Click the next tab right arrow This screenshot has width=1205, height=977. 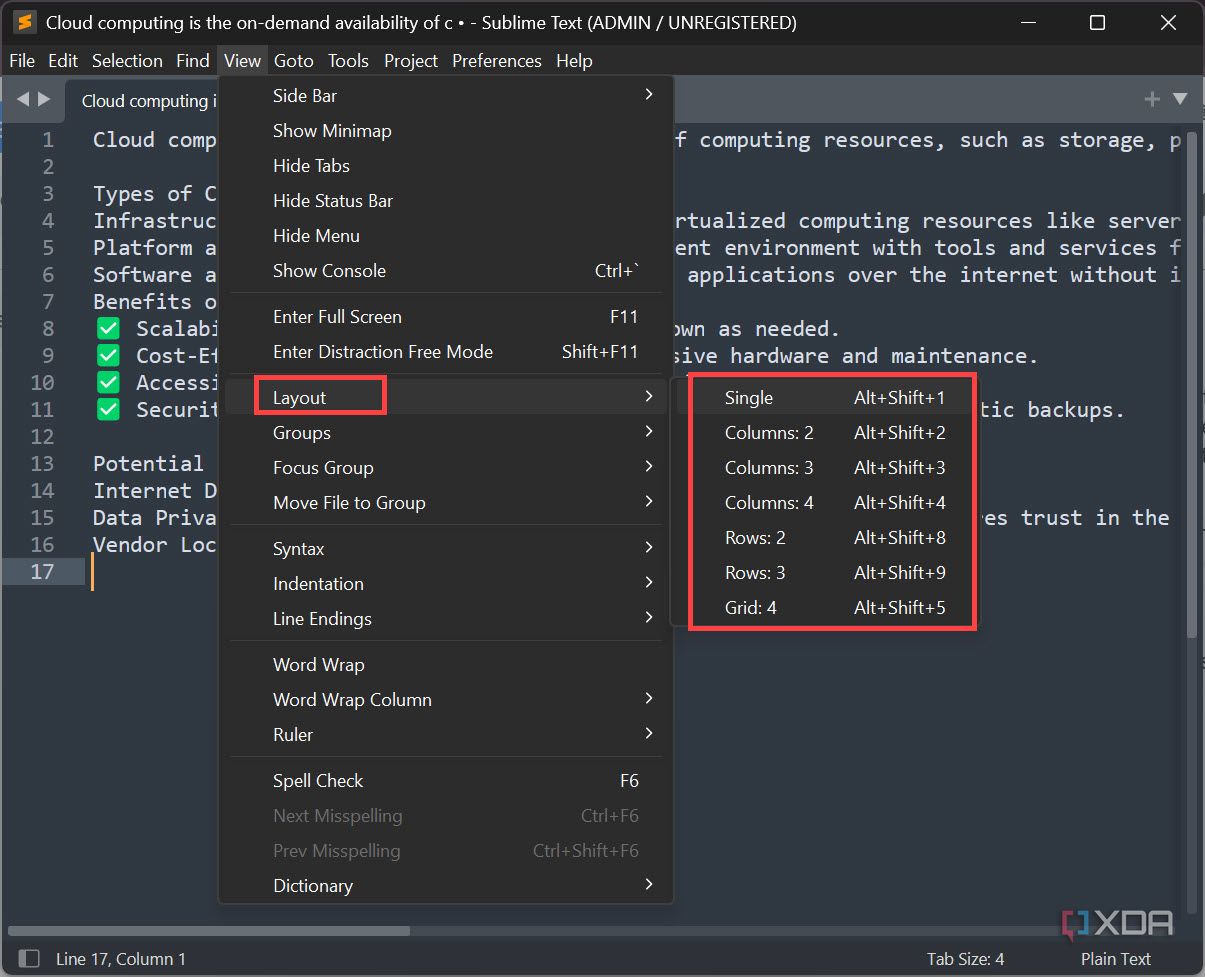point(44,99)
